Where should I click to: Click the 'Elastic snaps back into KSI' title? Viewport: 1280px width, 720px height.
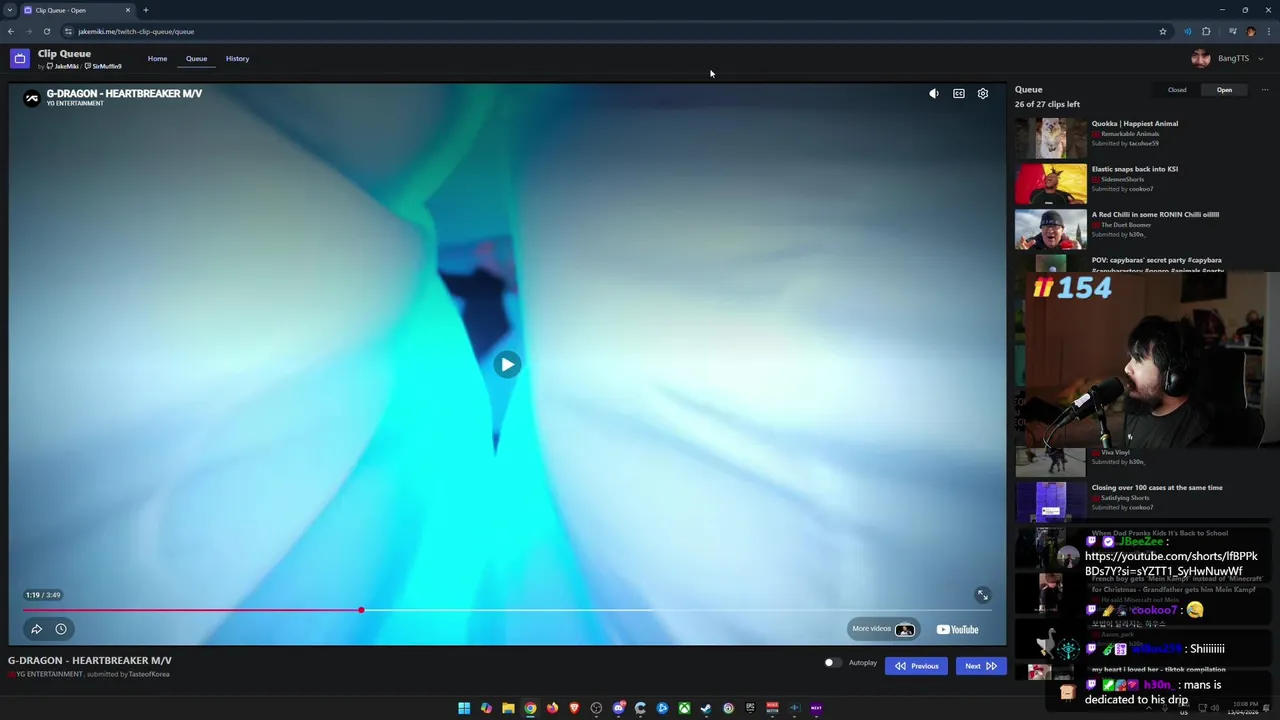pos(1135,169)
